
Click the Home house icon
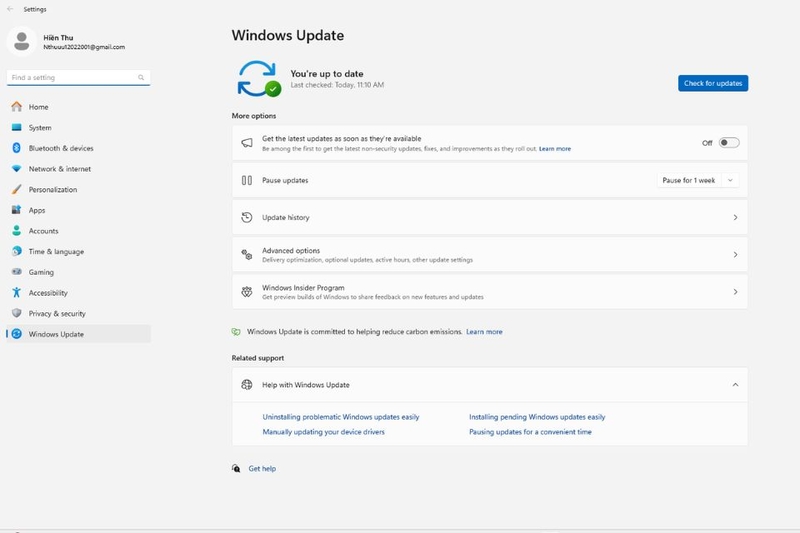[x=17, y=107]
